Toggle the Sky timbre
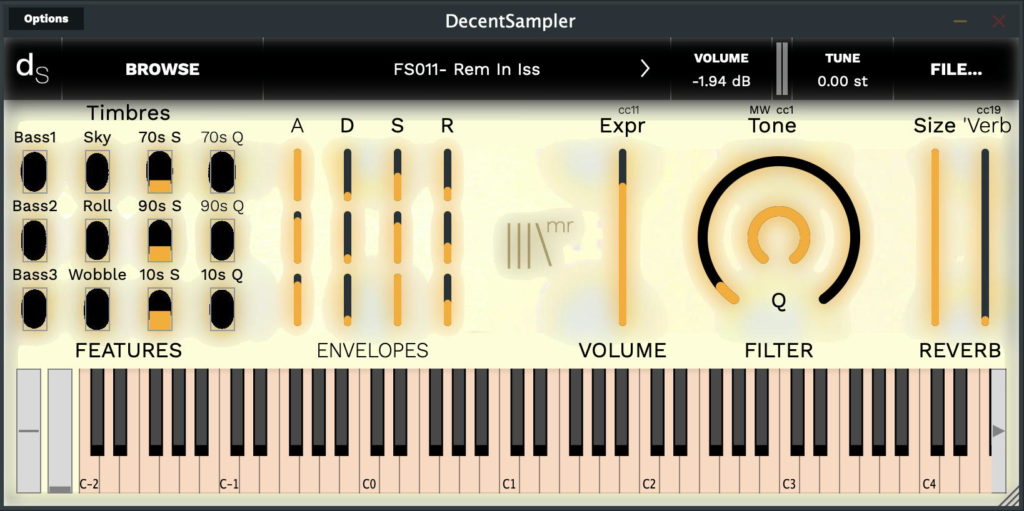Screen dimensions: 1024x511 tap(97, 171)
